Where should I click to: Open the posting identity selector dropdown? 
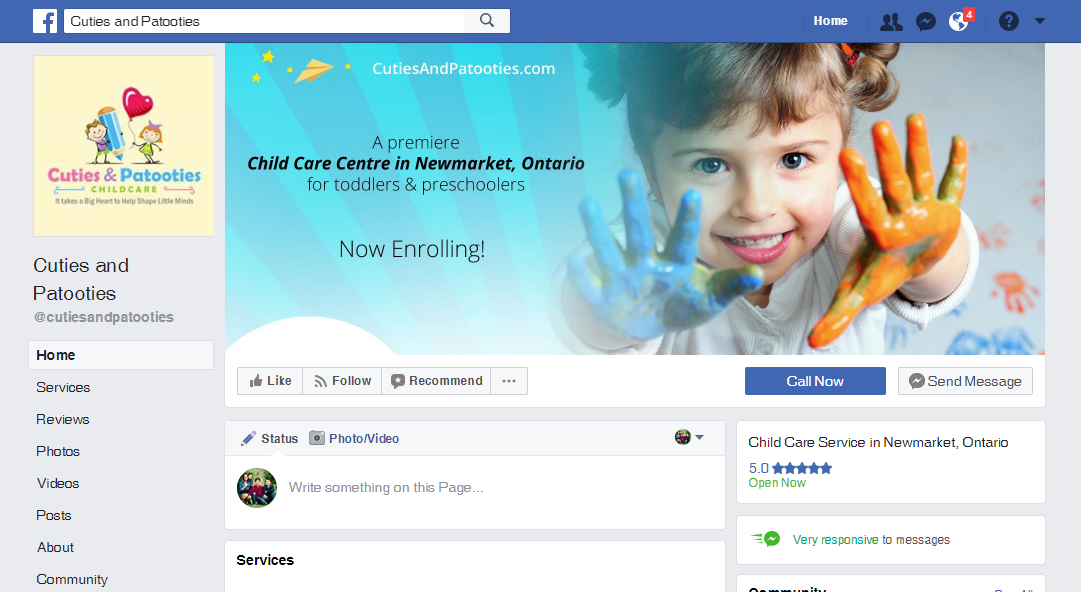click(689, 437)
